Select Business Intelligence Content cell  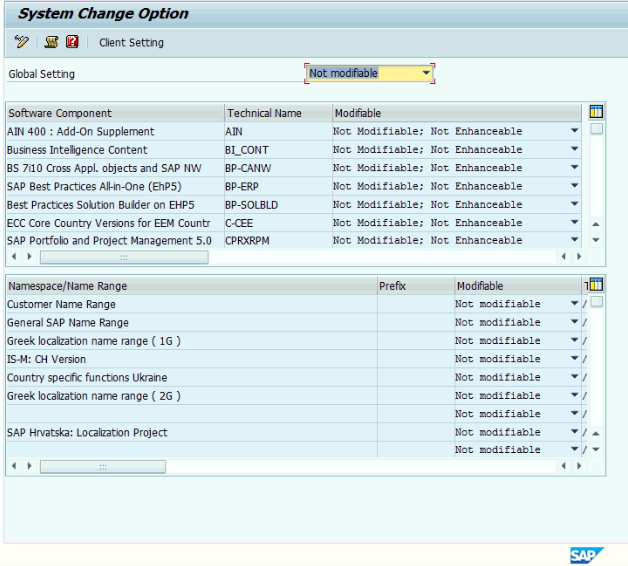coord(115,150)
